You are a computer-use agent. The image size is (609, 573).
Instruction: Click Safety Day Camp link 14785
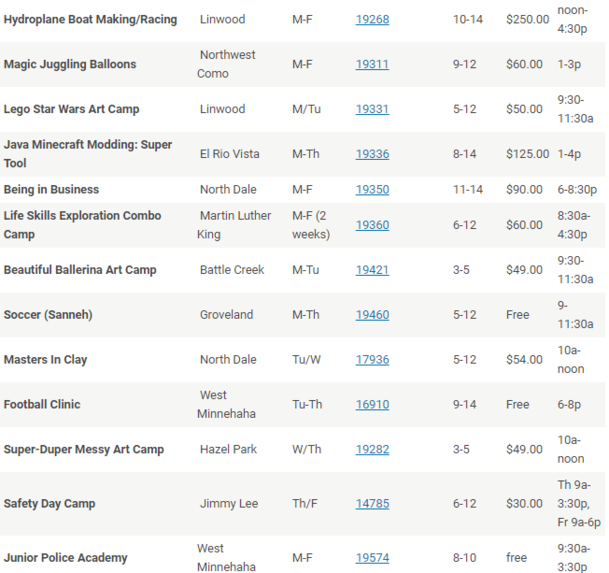pos(372,504)
